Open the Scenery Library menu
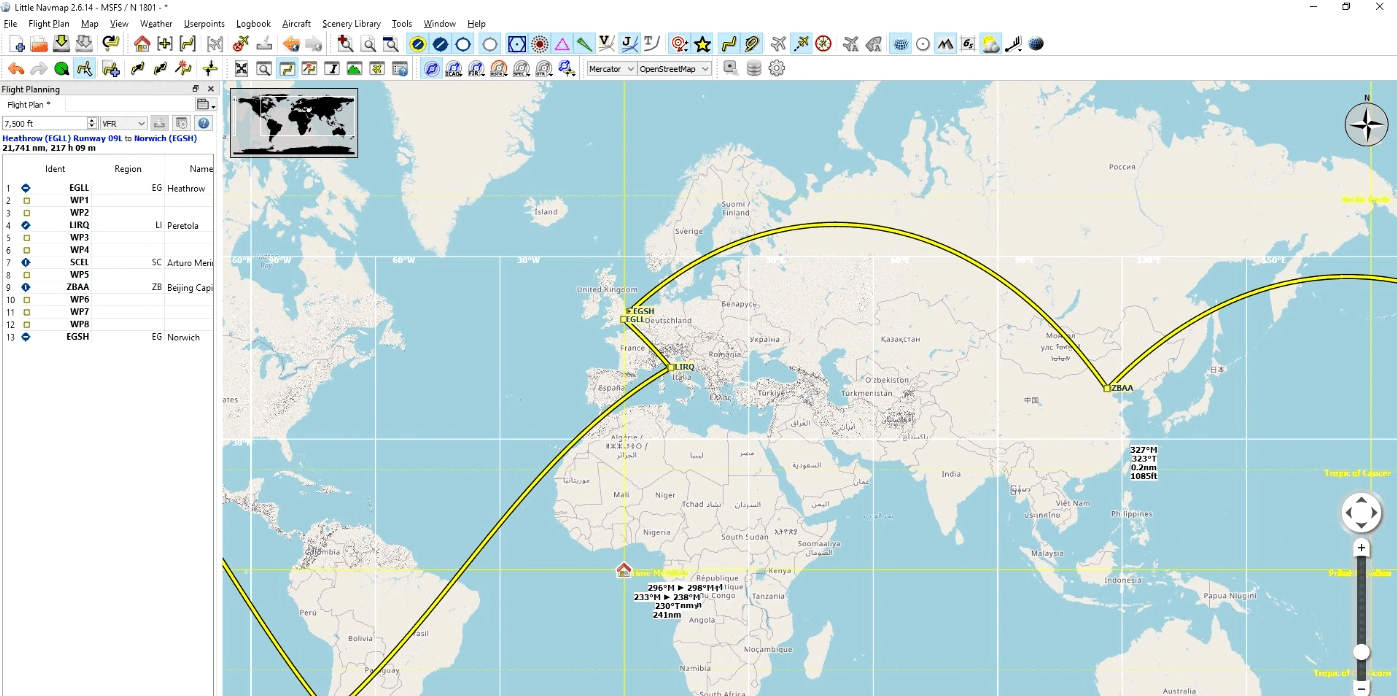1397x696 pixels. (x=351, y=23)
